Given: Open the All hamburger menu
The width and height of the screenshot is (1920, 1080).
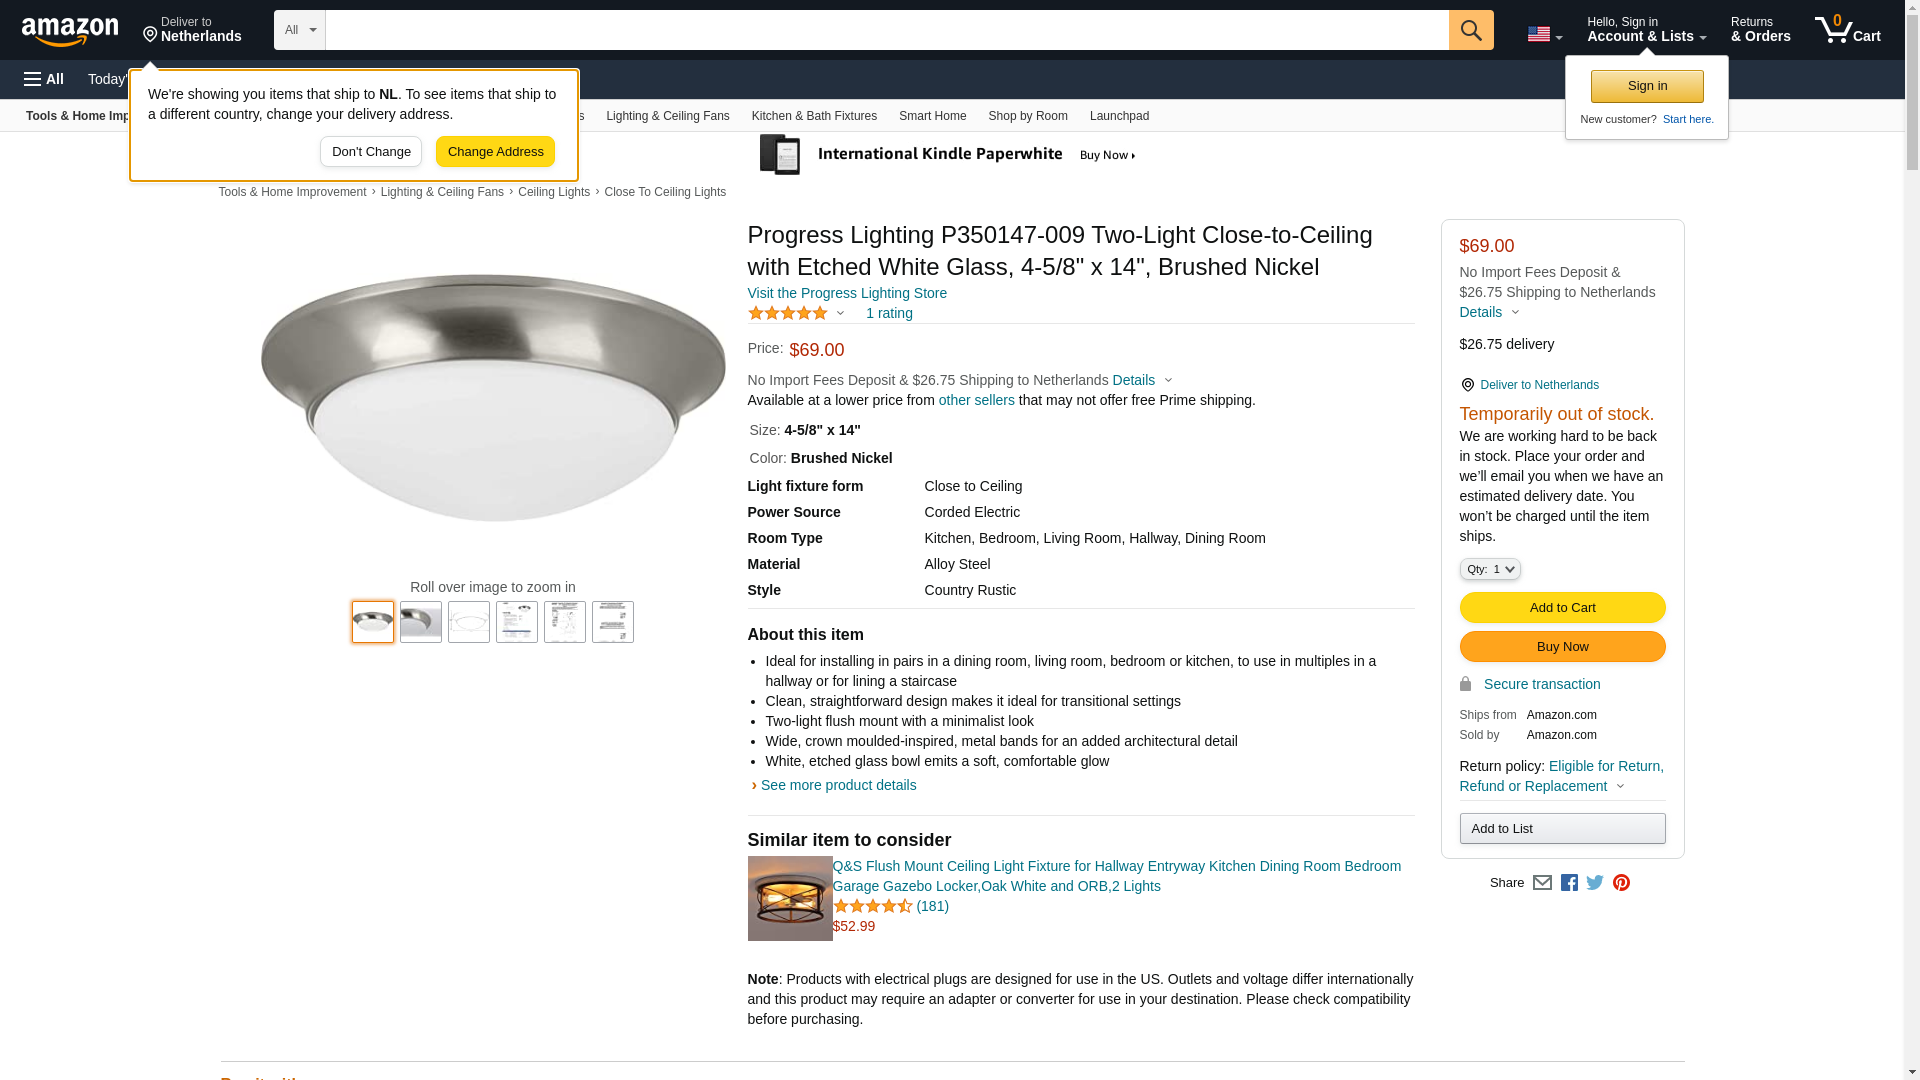Looking at the screenshot, I should tap(44, 79).
